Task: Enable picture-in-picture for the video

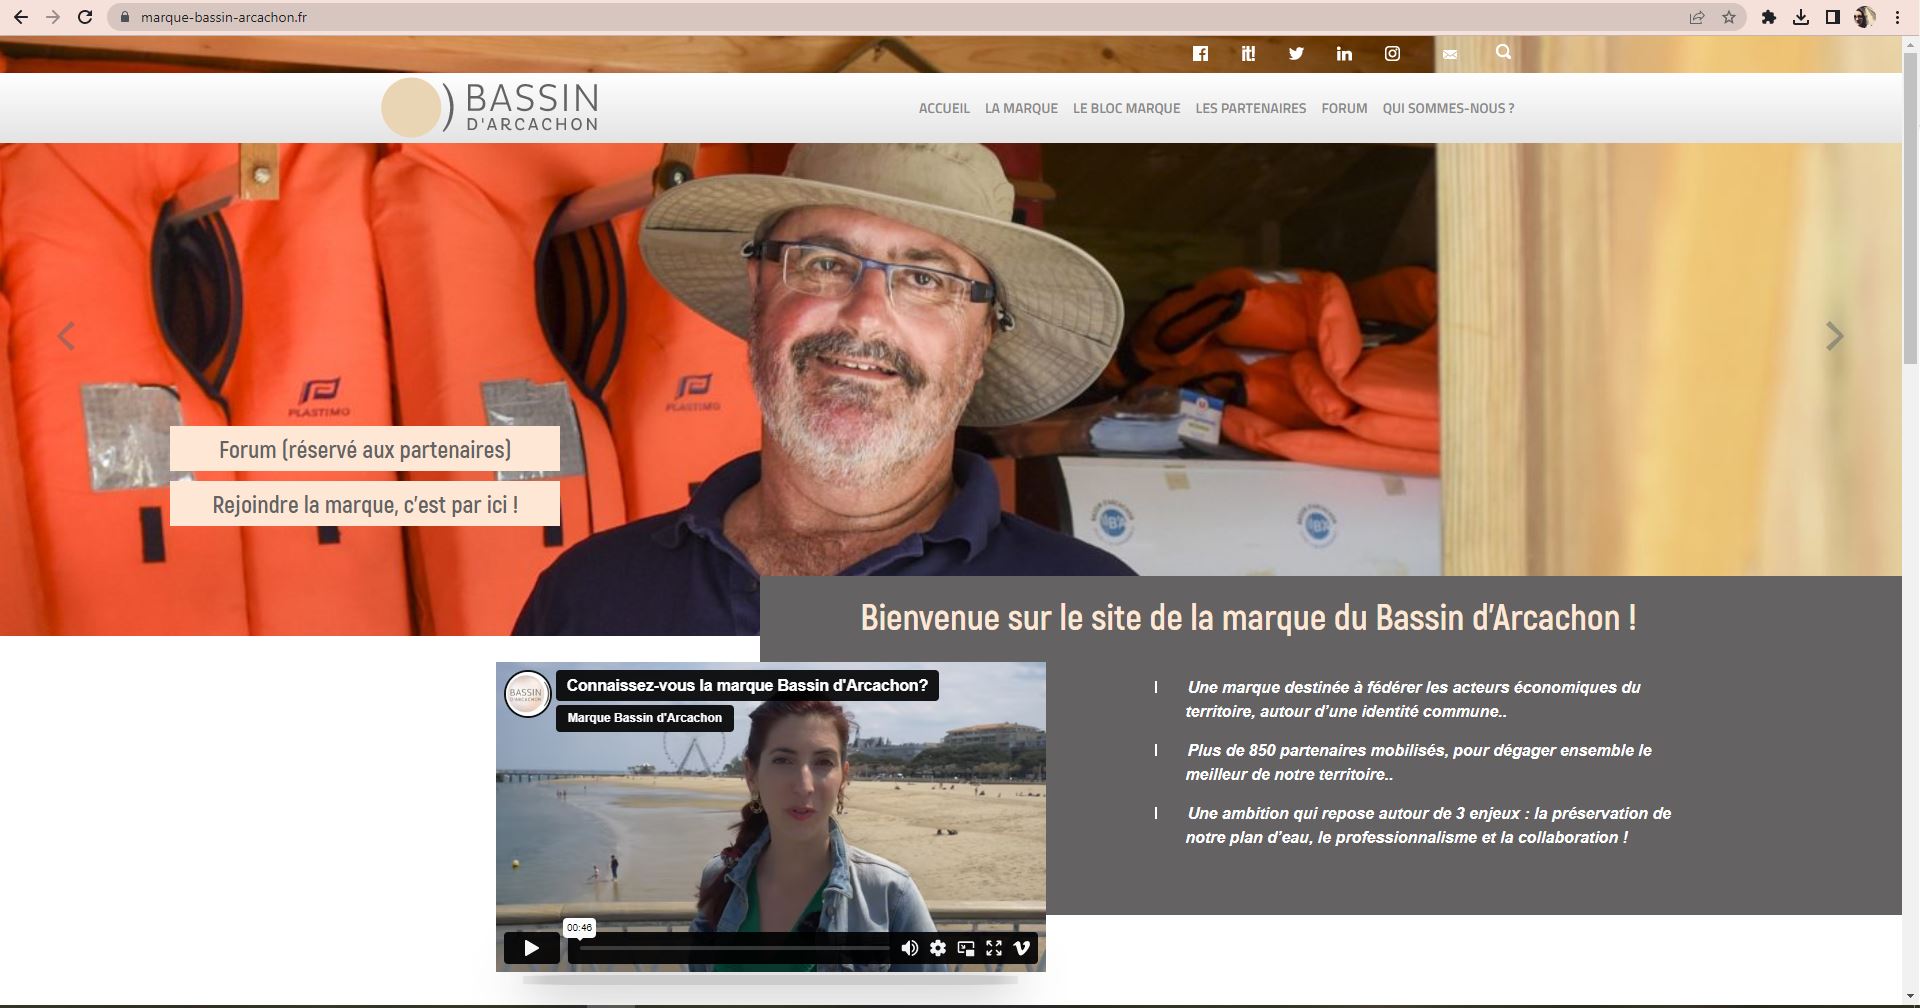Action: (966, 948)
